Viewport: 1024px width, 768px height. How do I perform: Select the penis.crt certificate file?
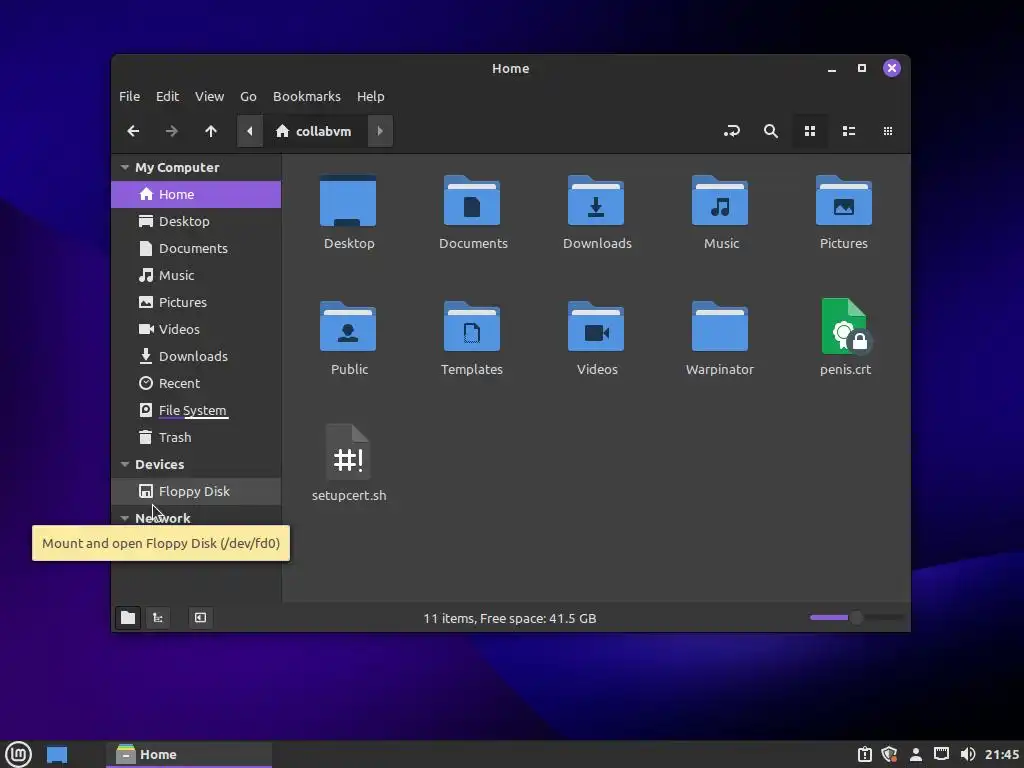click(x=845, y=327)
